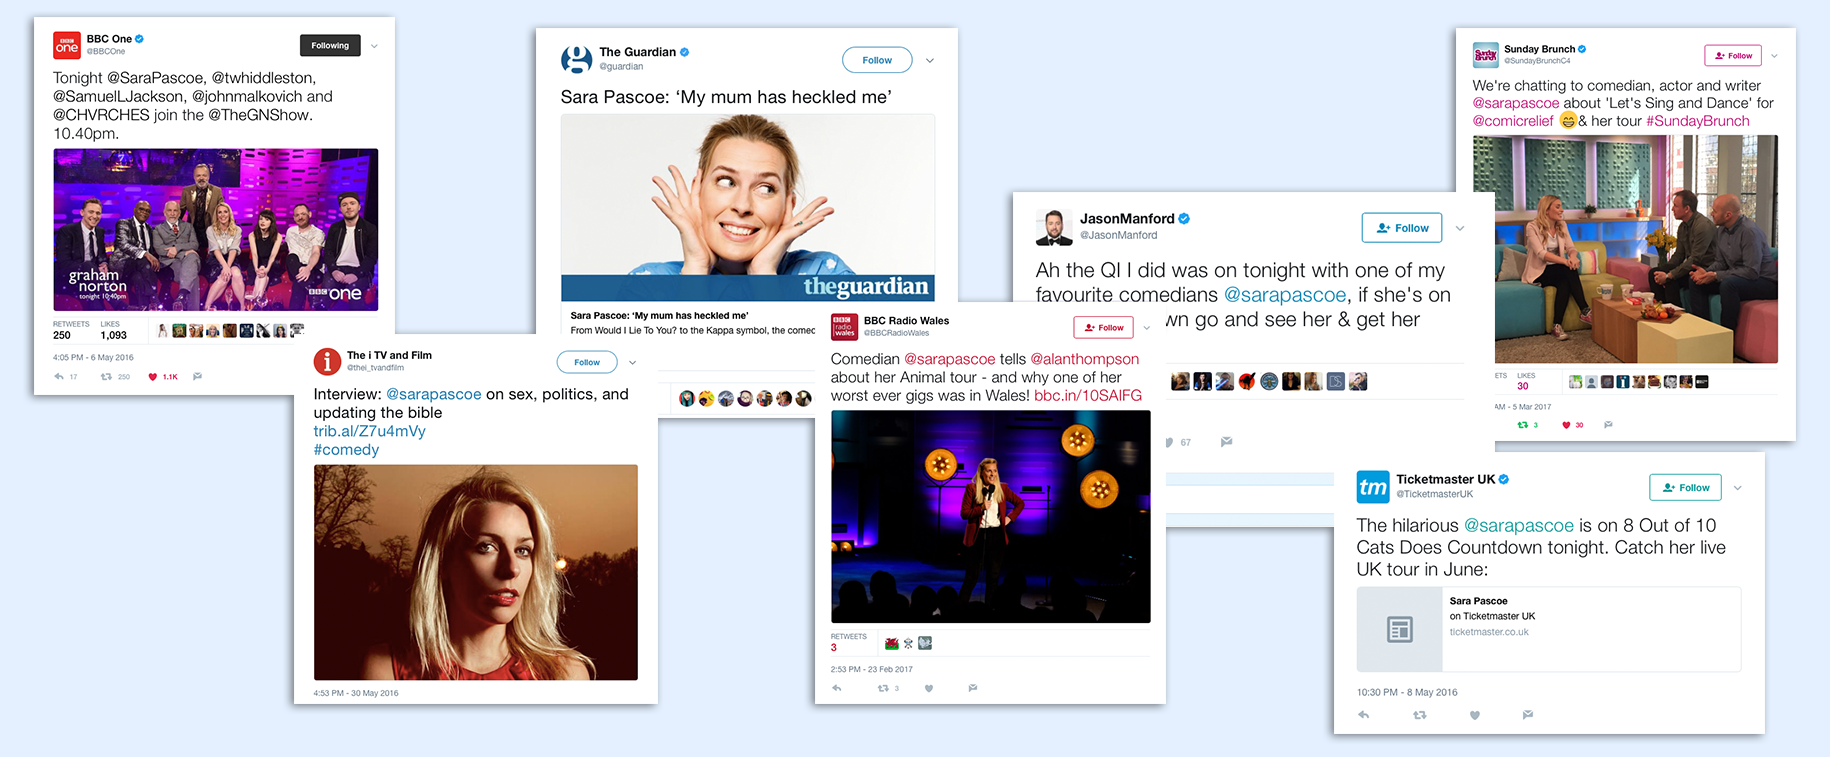This screenshot has height=757, width=1830.
Task: Expand chevron menu on Sunday Brunch tweet
Action: [1775, 56]
